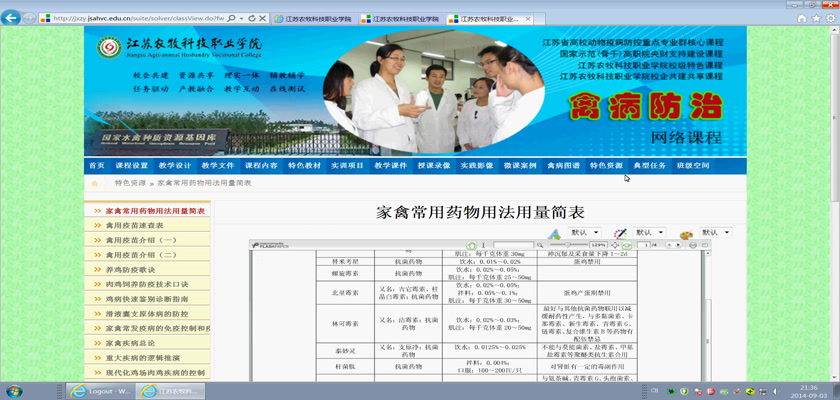Click the FlashPaper page number field
The width and height of the screenshot is (840, 400).
click(644, 245)
